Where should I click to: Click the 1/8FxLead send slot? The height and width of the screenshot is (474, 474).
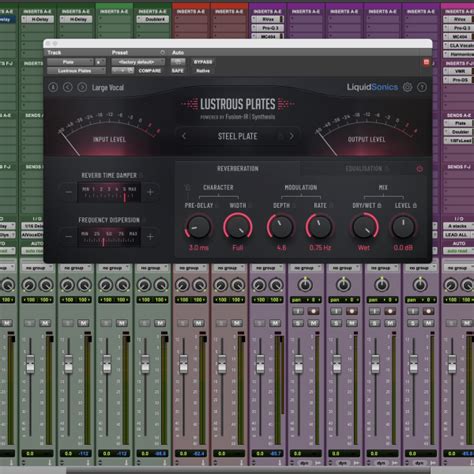458,141
